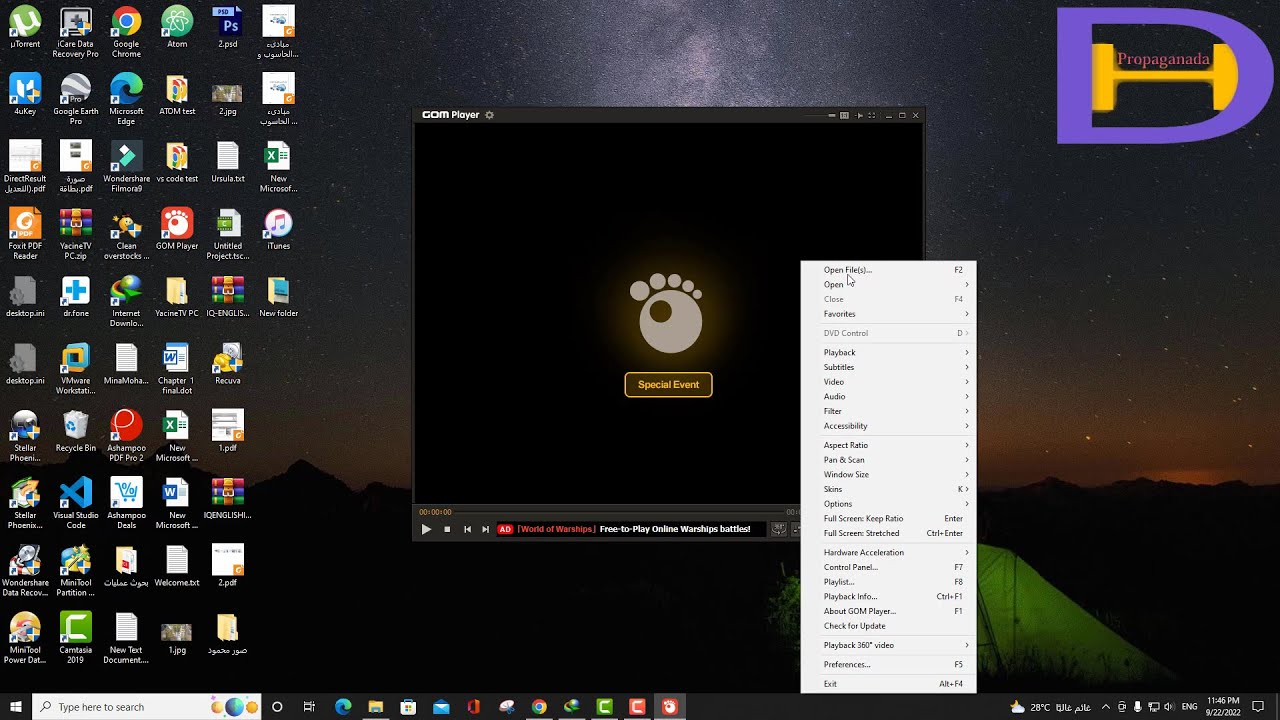The height and width of the screenshot is (720, 1280).
Task: Select Check for Update
Action: pos(888,626)
